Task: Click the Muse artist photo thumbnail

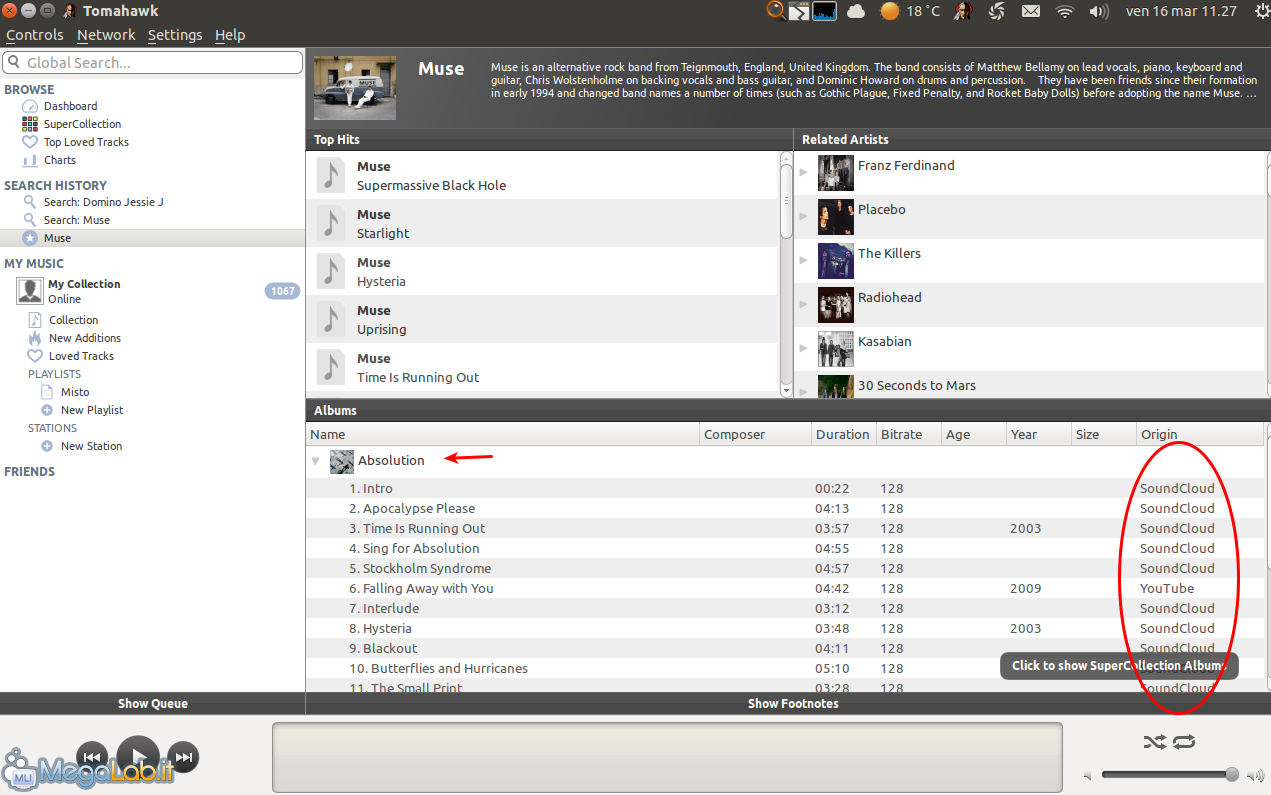Action: click(355, 87)
